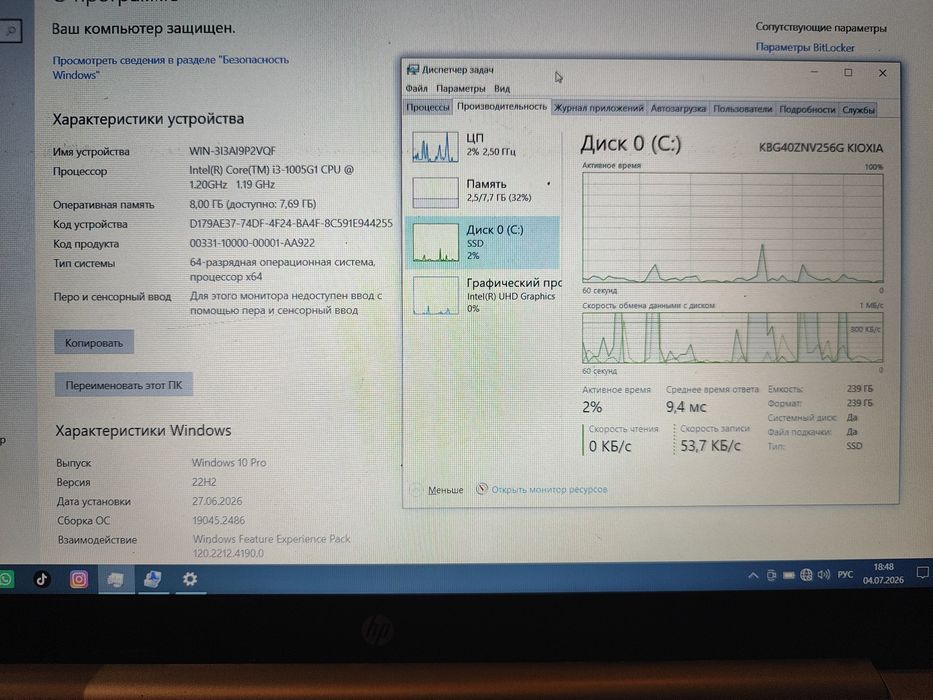Viewport: 933px width, 700px height.
Task: Open TikTok from the taskbar
Action: point(42,579)
